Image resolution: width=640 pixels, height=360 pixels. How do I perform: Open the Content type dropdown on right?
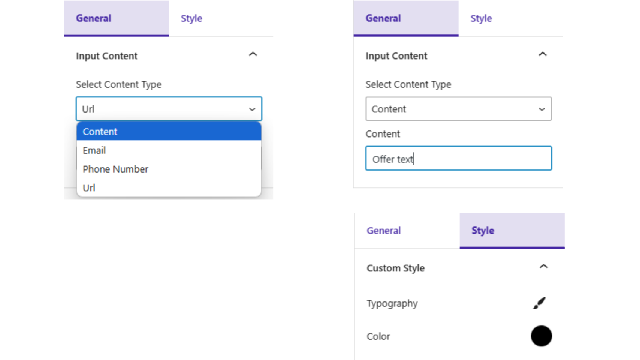[x=458, y=109]
